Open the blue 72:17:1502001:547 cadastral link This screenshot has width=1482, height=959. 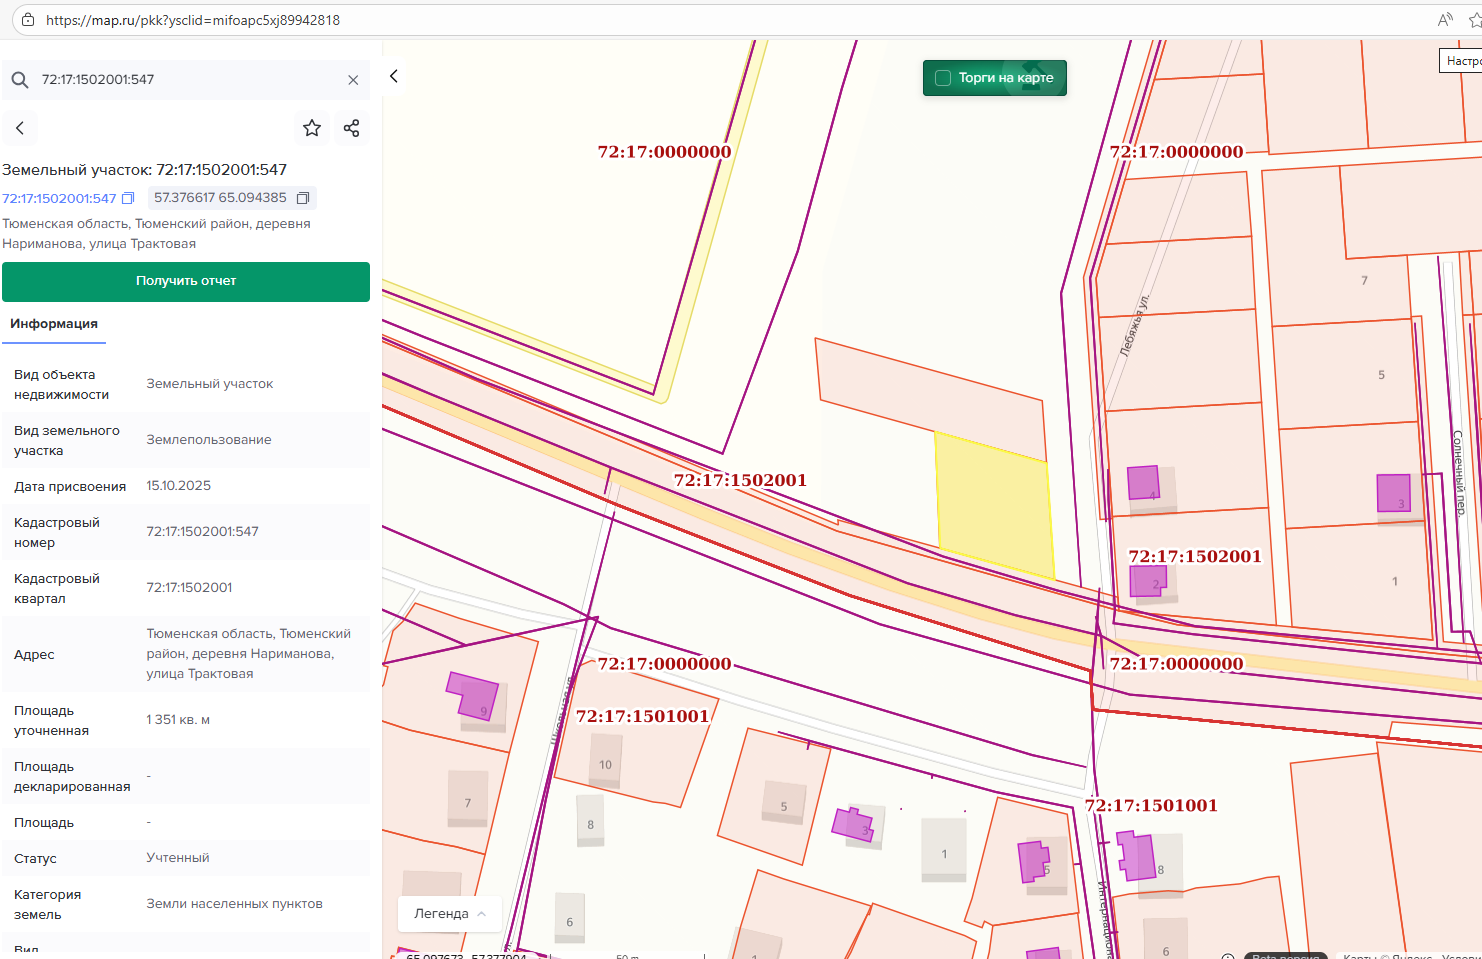(59, 199)
